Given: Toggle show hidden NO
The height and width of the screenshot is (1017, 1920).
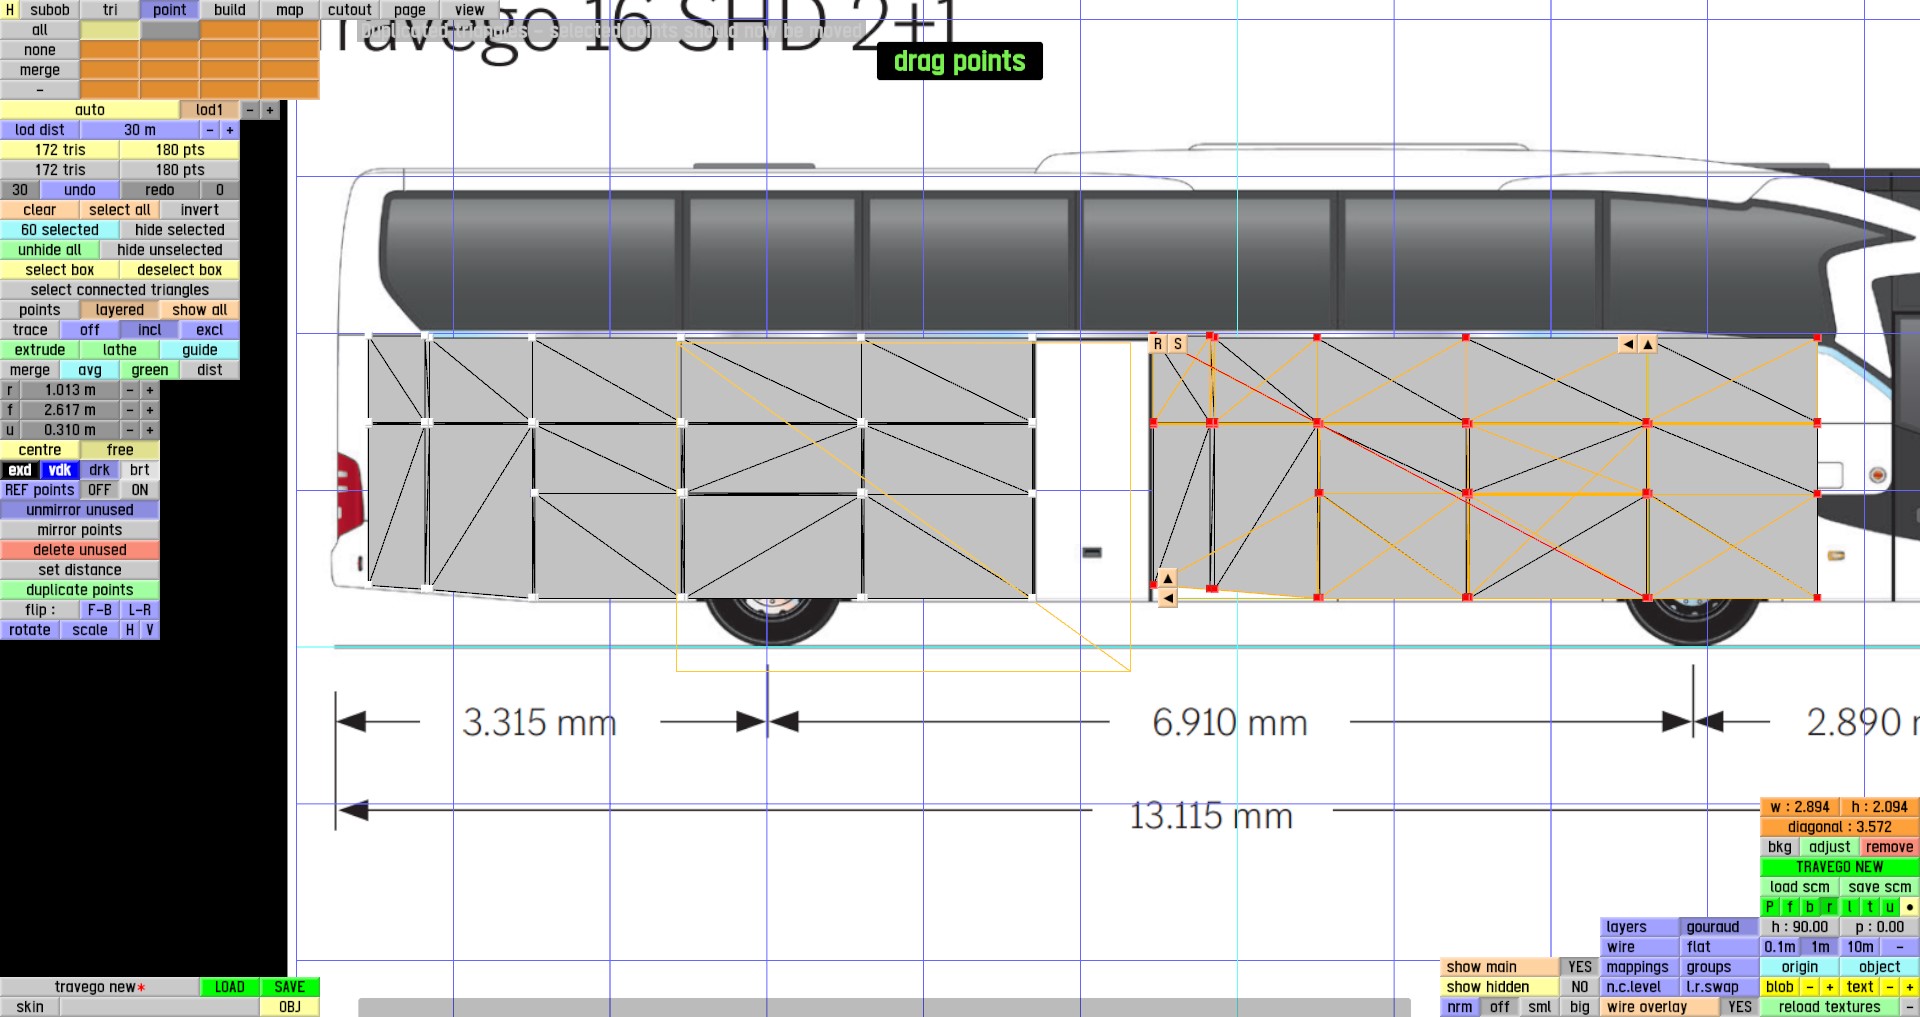Looking at the screenshot, I should point(1580,987).
